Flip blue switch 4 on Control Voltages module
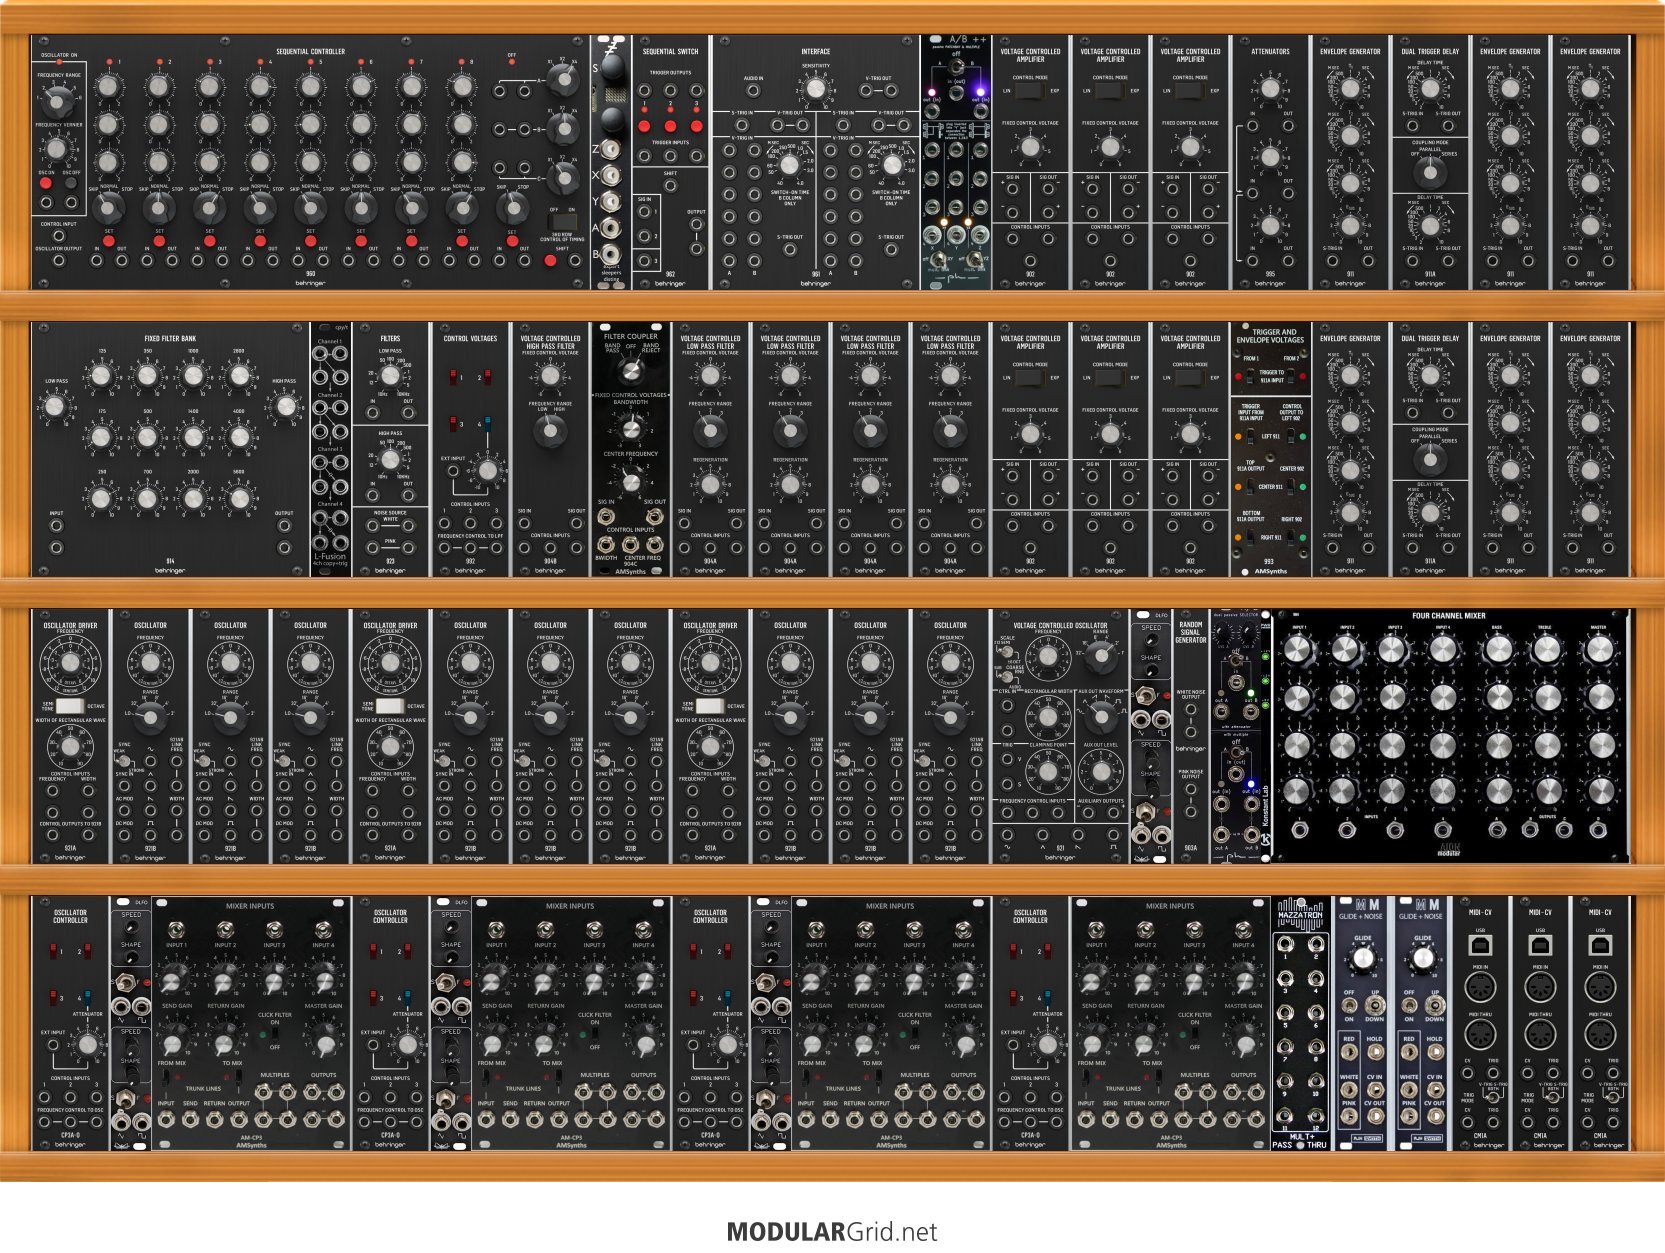This screenshot has height=1253, width=1665. tap(488, 424)
